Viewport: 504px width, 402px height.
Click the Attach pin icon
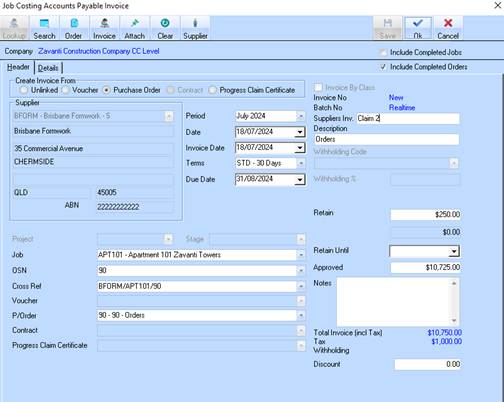click(x=135, y=23)
